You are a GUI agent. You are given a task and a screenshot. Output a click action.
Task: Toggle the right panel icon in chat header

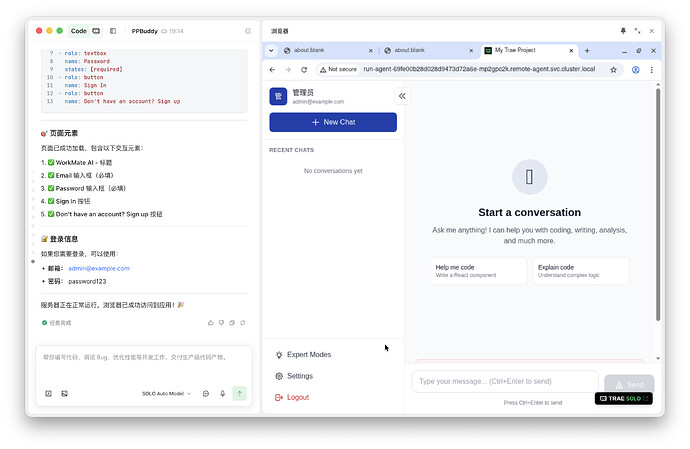coord(248,31)
